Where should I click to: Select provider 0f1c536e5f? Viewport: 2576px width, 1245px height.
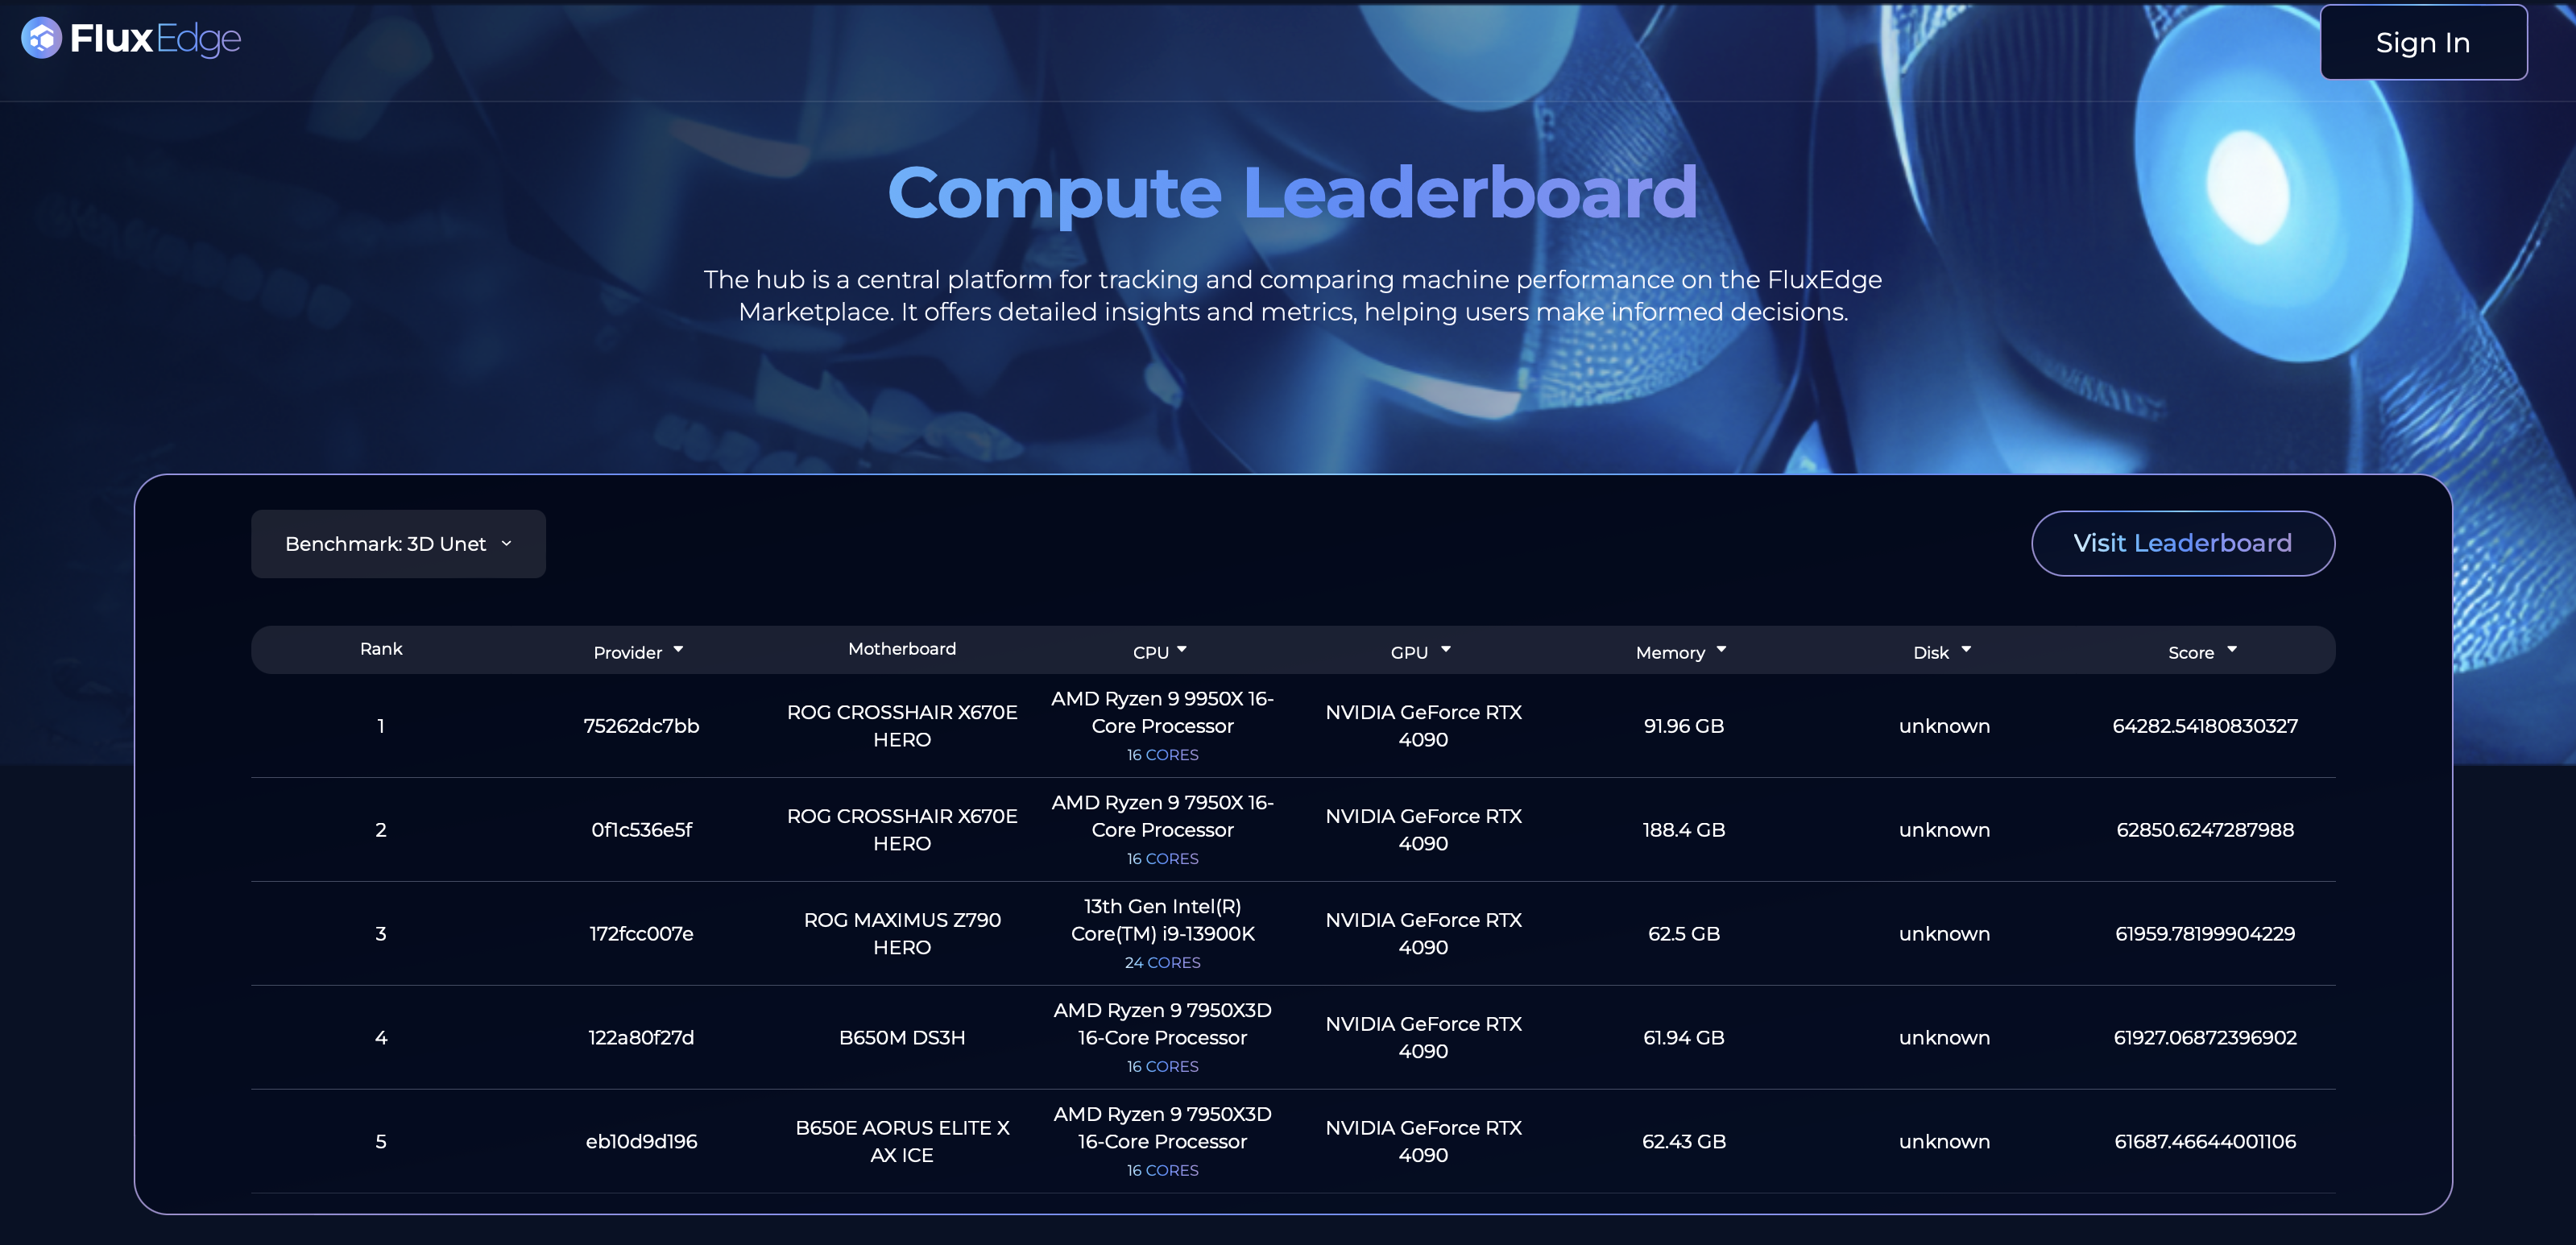click(x=641, y=830)
